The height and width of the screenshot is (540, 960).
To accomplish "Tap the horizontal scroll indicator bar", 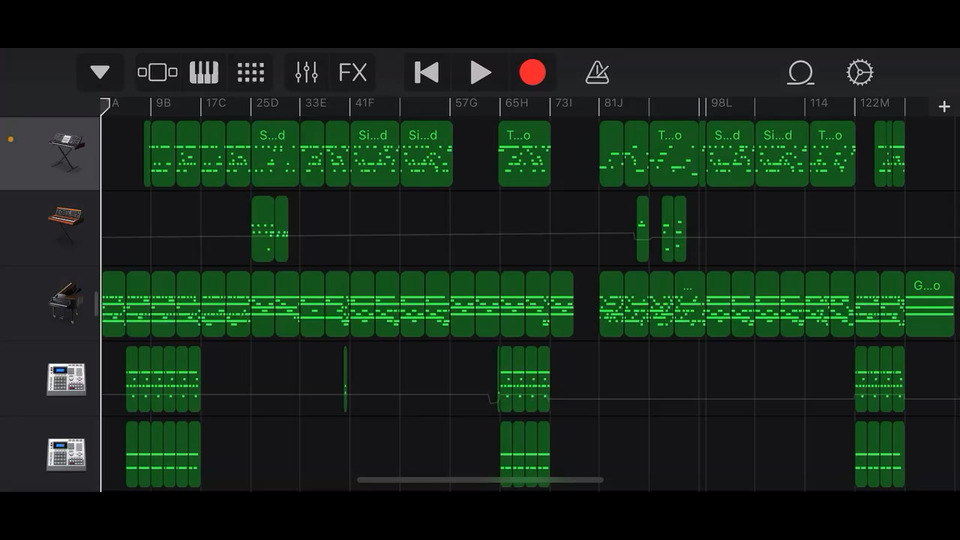I will point(480,480).
